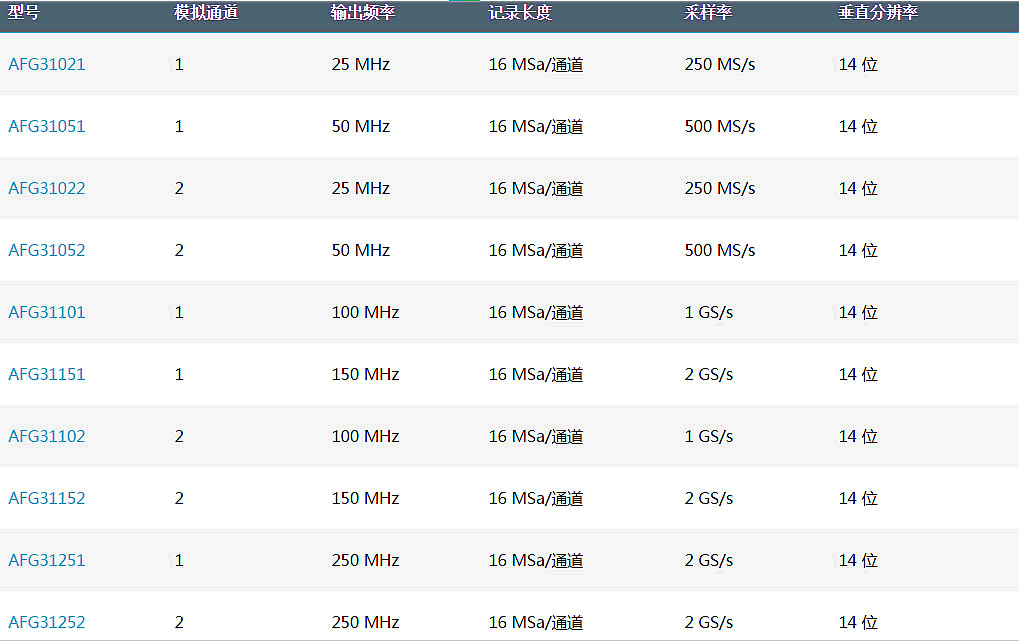
Task: Select the 250 MHz cell in AFG31252 row
Action: click(x=365, y=623)
